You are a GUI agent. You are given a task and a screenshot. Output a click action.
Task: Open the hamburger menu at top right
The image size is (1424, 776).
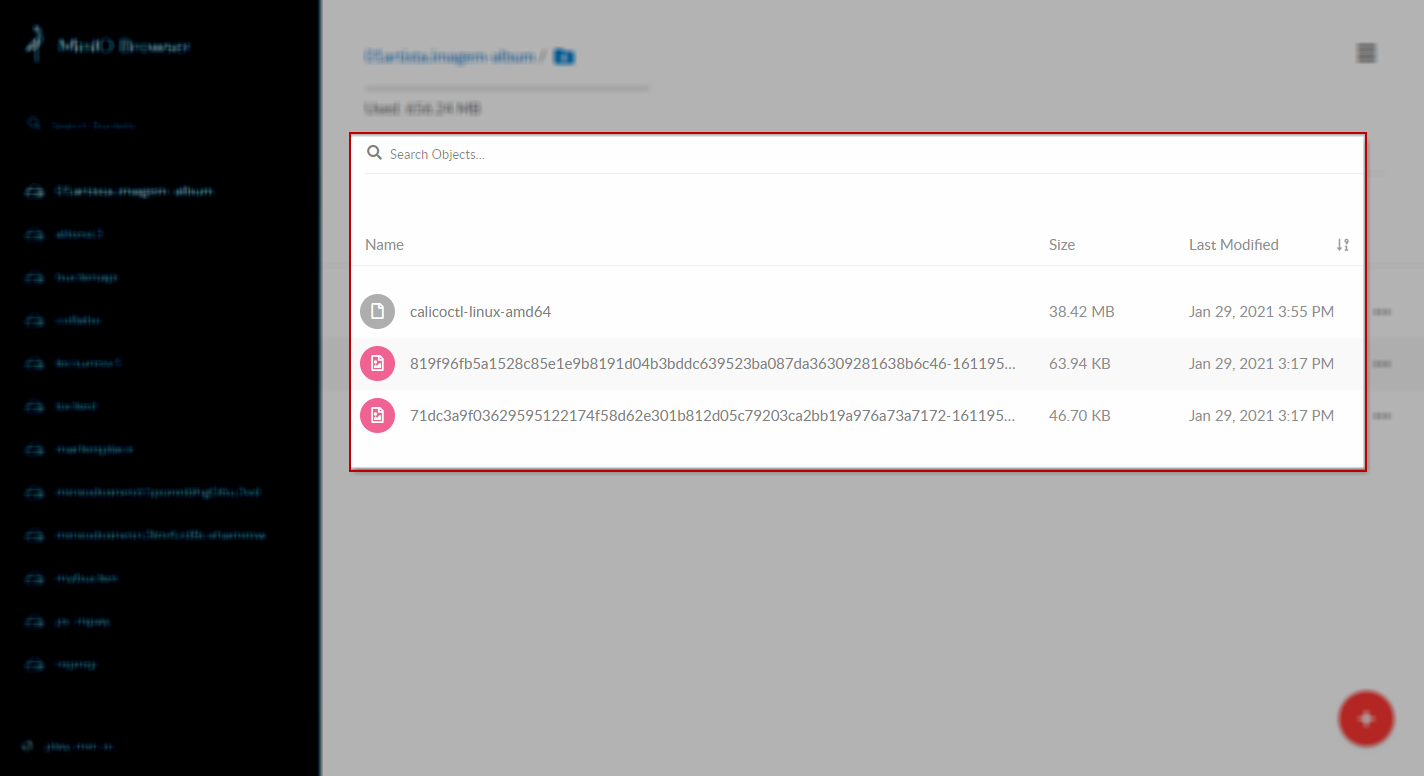[x=1366, y=53]
